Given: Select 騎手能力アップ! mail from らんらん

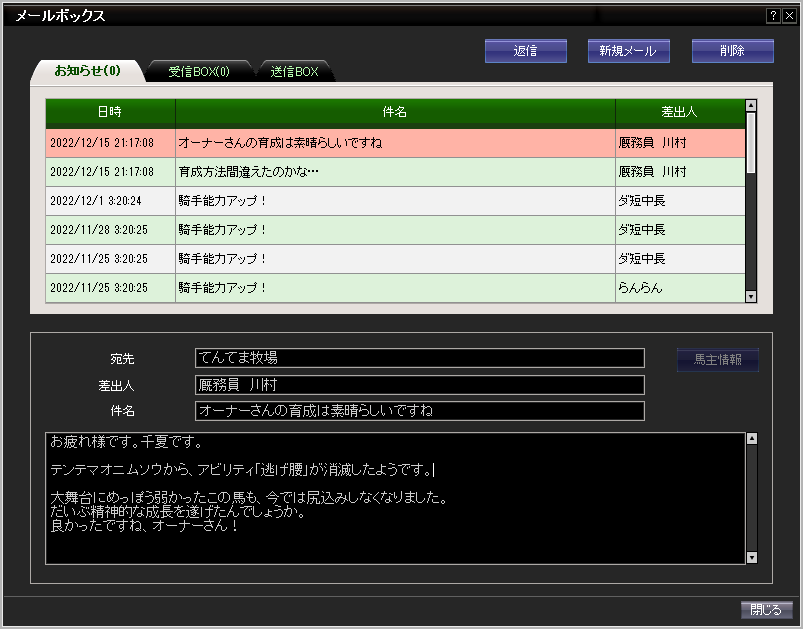Looking at the screenshot, I should pyautogui.click(x=395, y=288).
